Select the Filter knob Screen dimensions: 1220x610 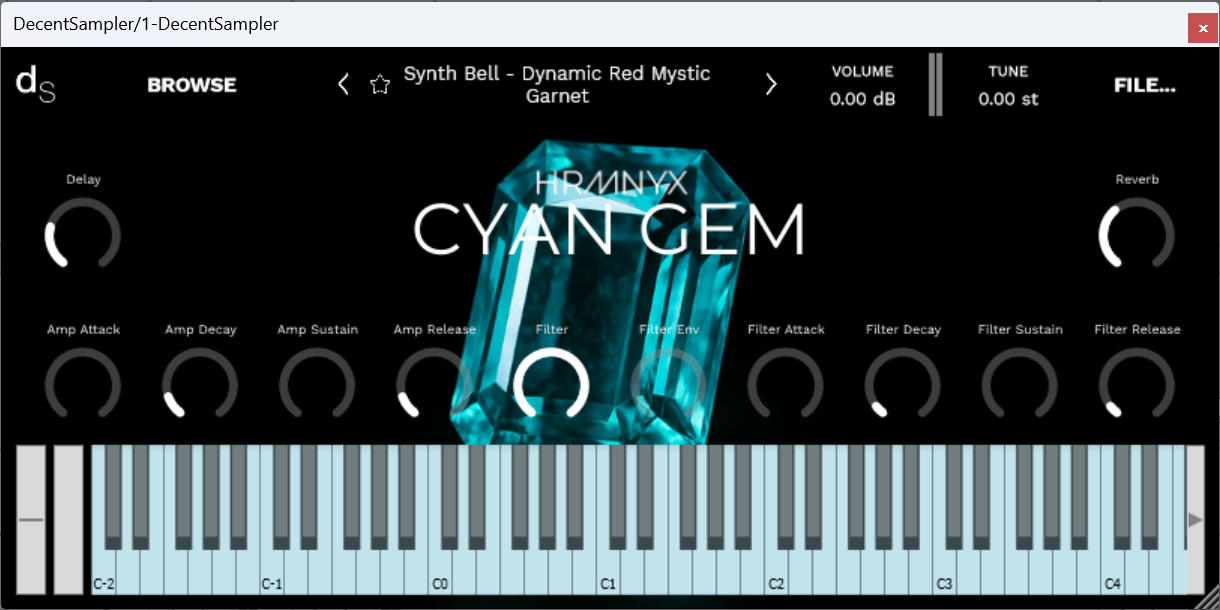point(551,385)
